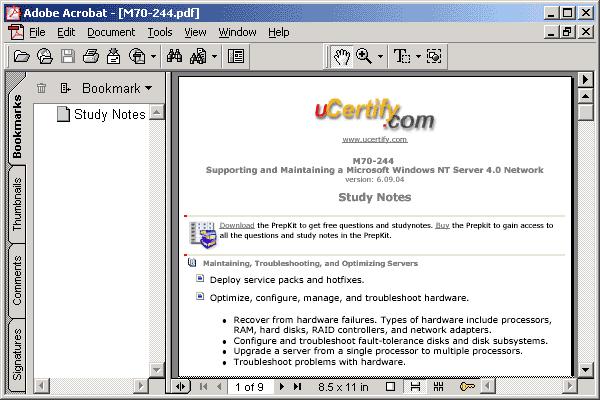Open the Document menu
This screenshot has height=400, width=600.
tap(111, 33)
